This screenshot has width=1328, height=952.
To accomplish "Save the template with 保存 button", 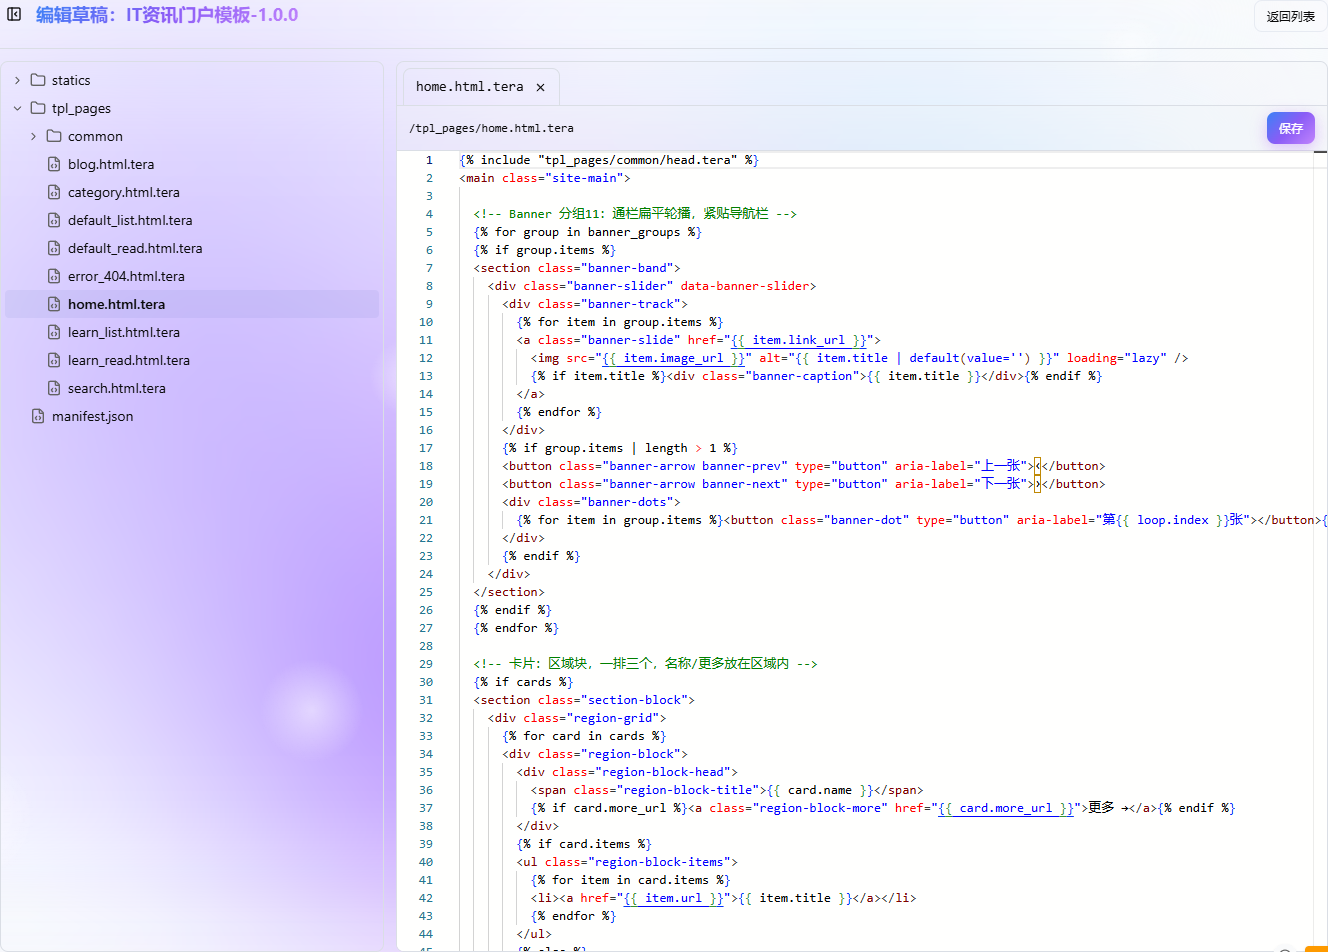I will [1290, 128].
